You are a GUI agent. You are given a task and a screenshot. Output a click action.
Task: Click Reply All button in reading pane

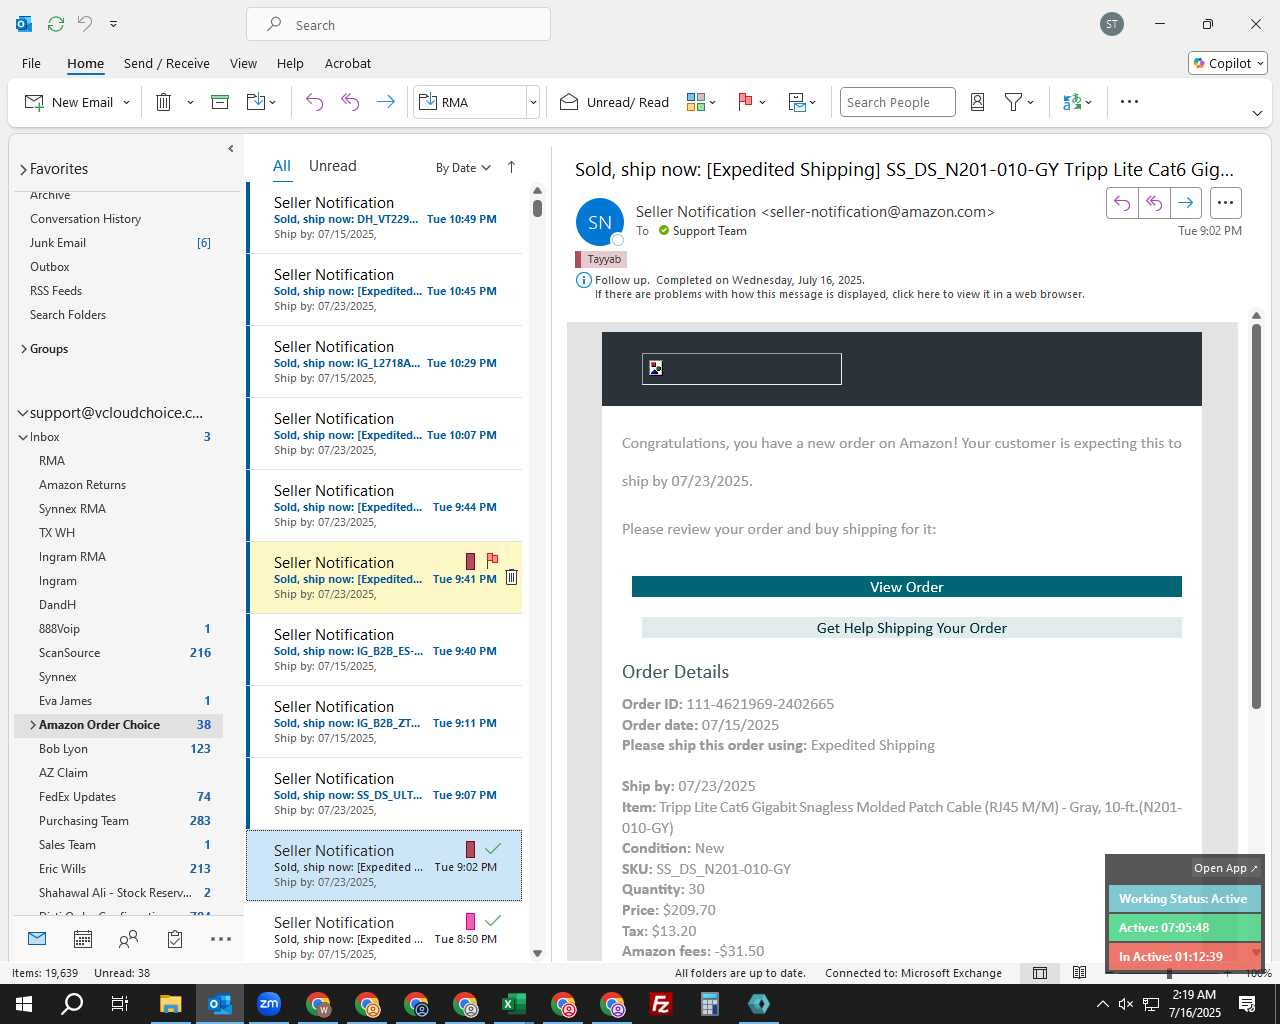pyautogui.click(x=1154, y=203)
